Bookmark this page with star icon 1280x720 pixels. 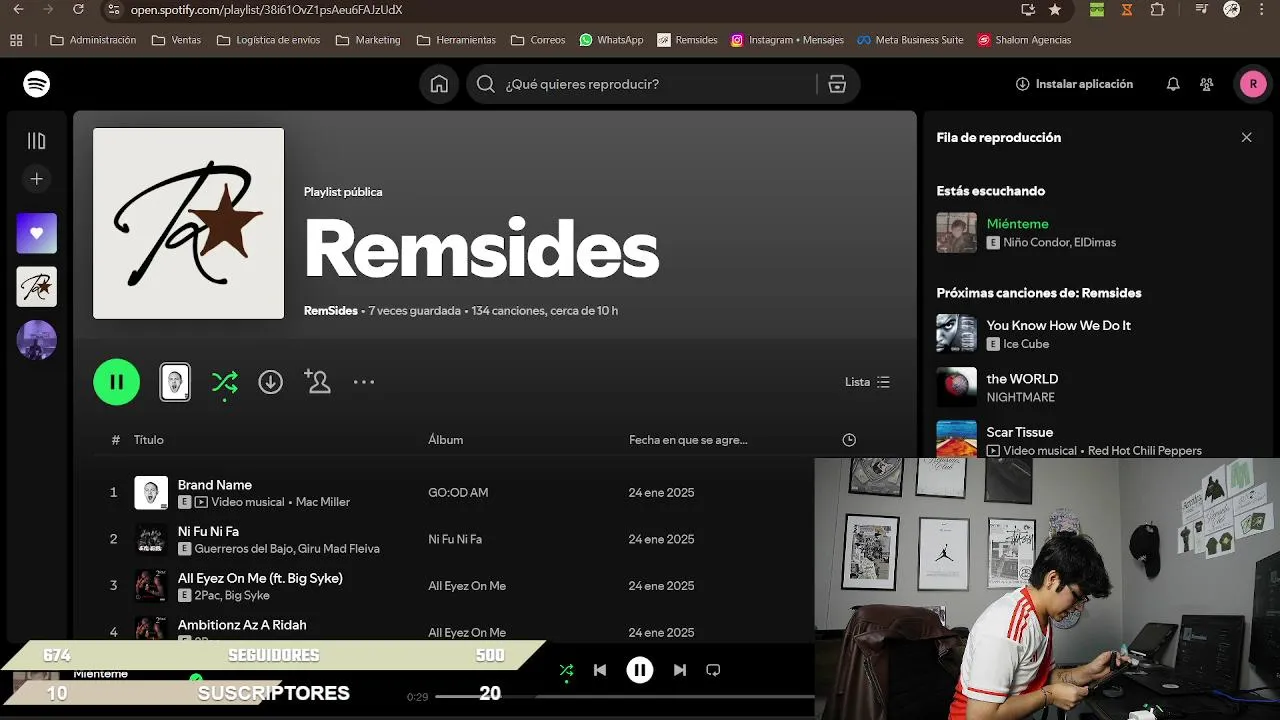[1055, 9]
